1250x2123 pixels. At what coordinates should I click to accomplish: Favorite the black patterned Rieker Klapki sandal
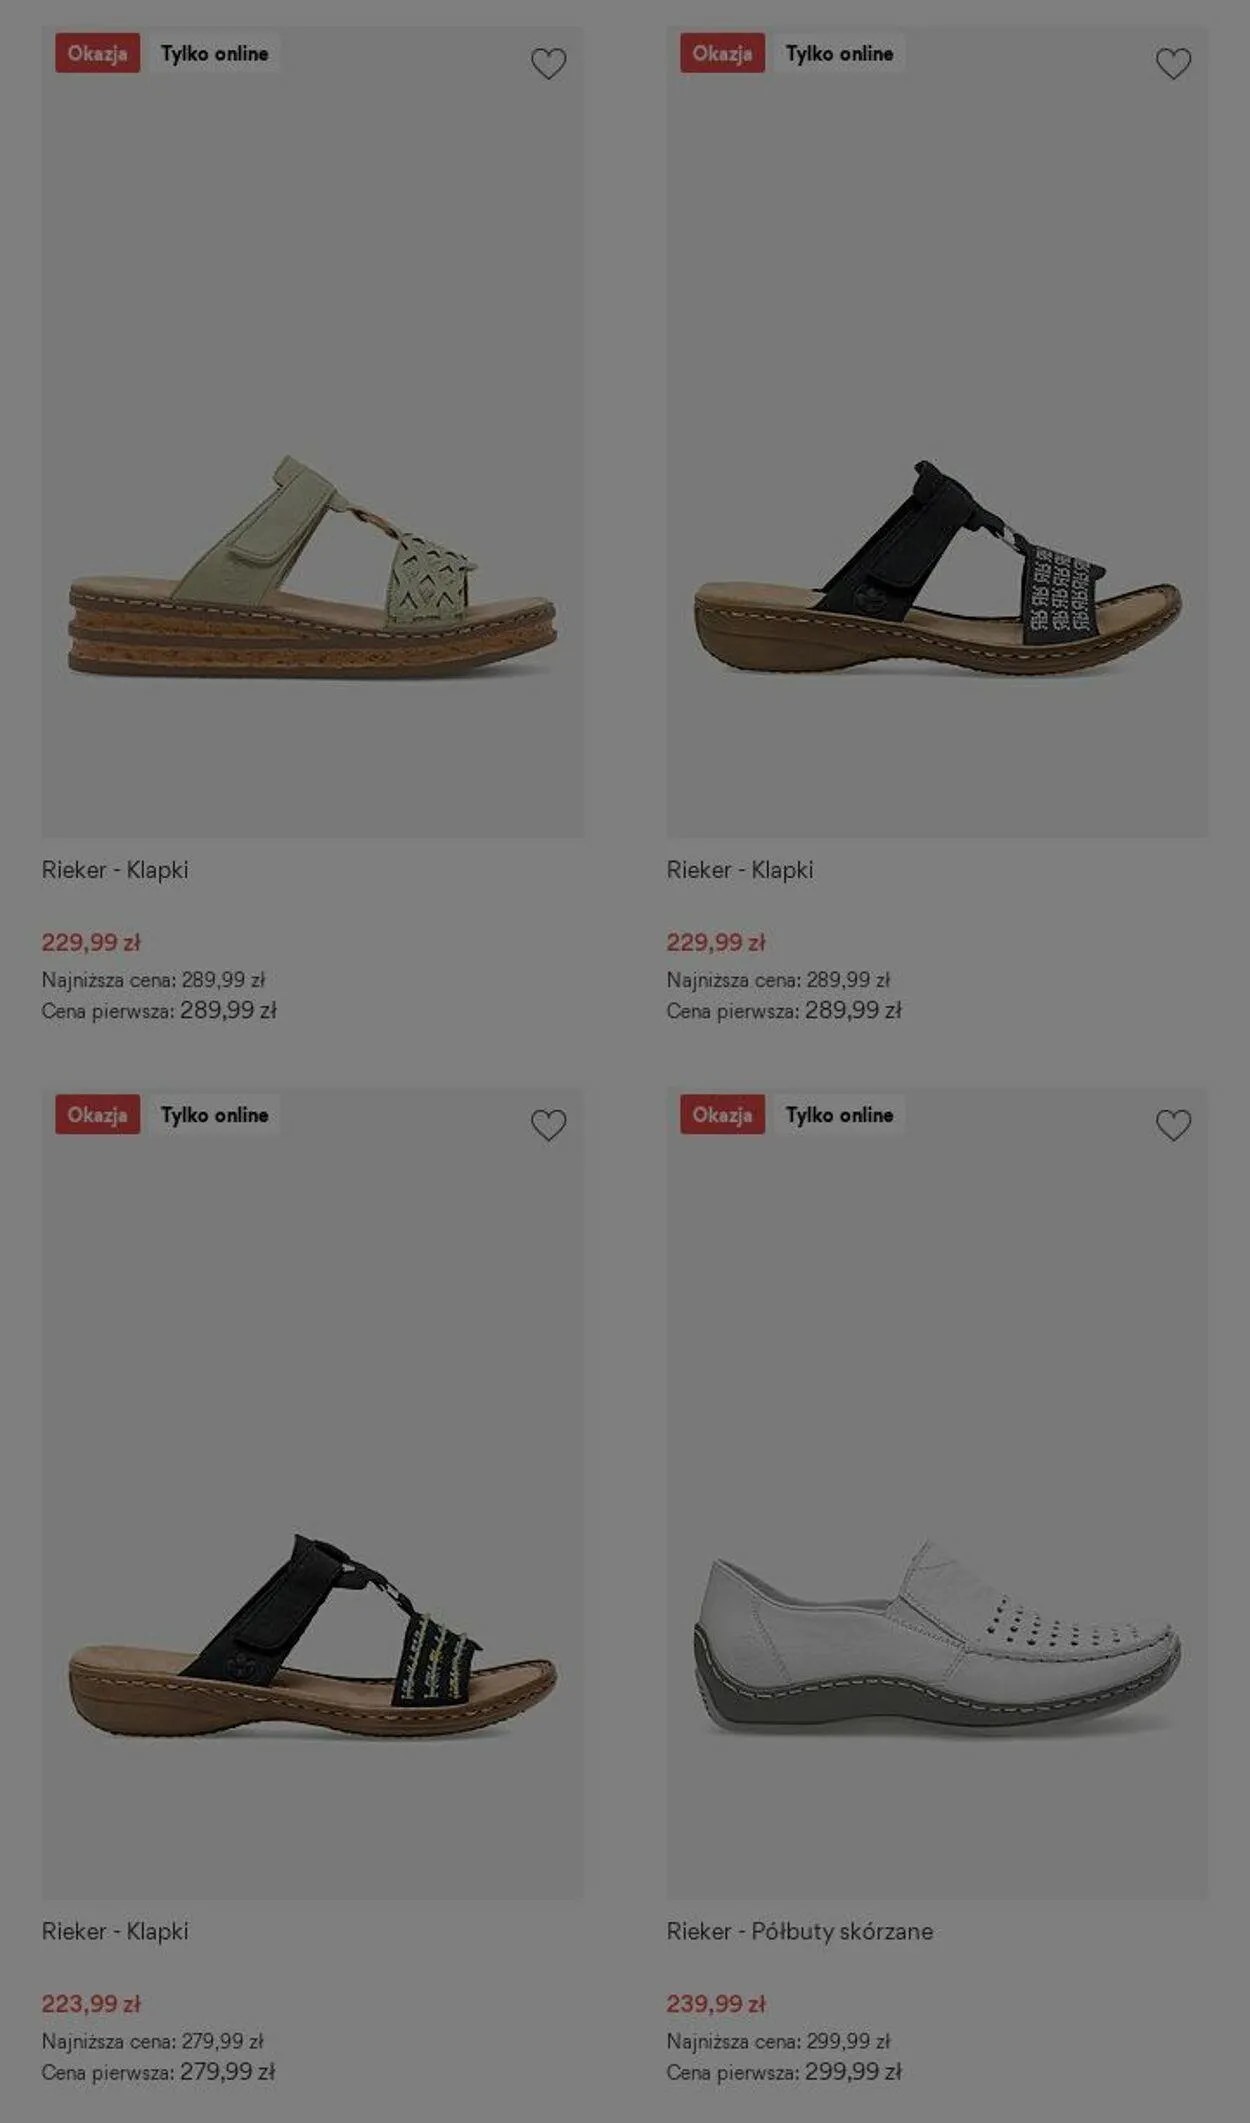coord(1173,64)
